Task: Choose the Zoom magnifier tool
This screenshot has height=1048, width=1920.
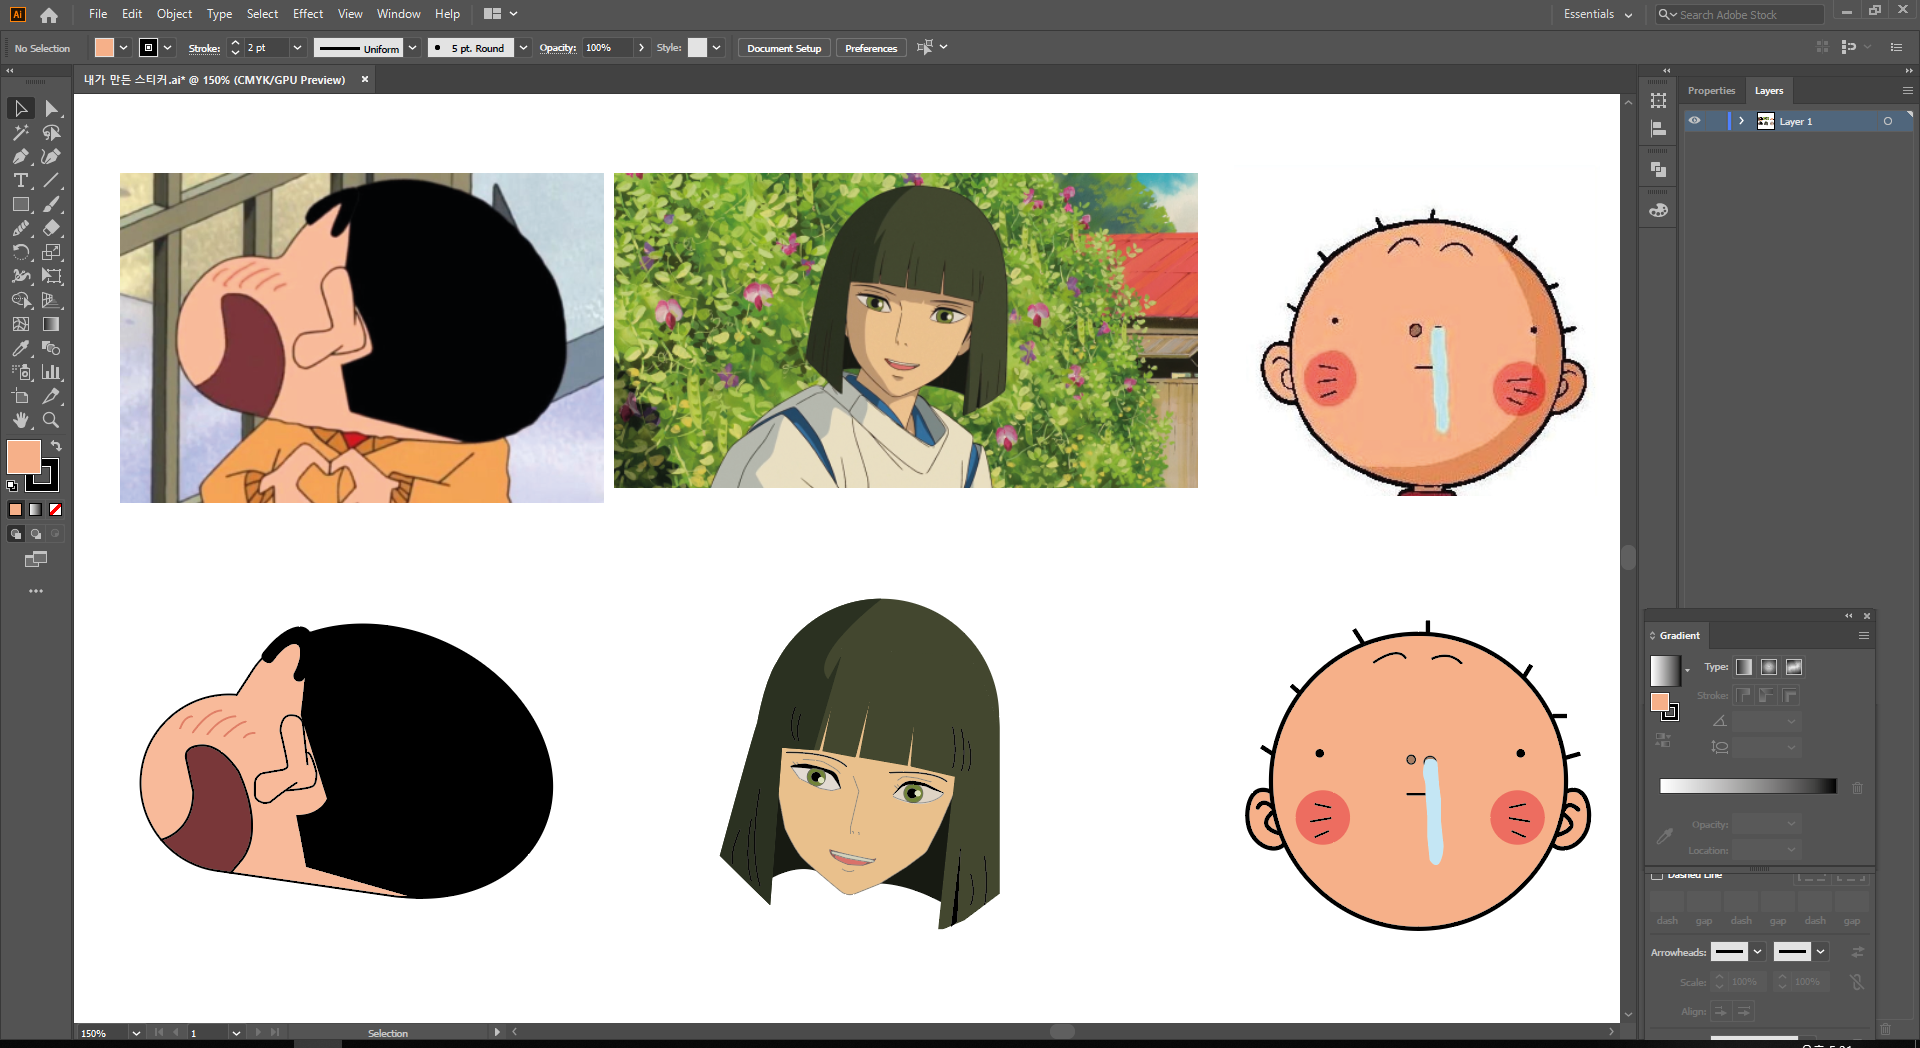Action: pyautogui.click(x=52, y=420)
